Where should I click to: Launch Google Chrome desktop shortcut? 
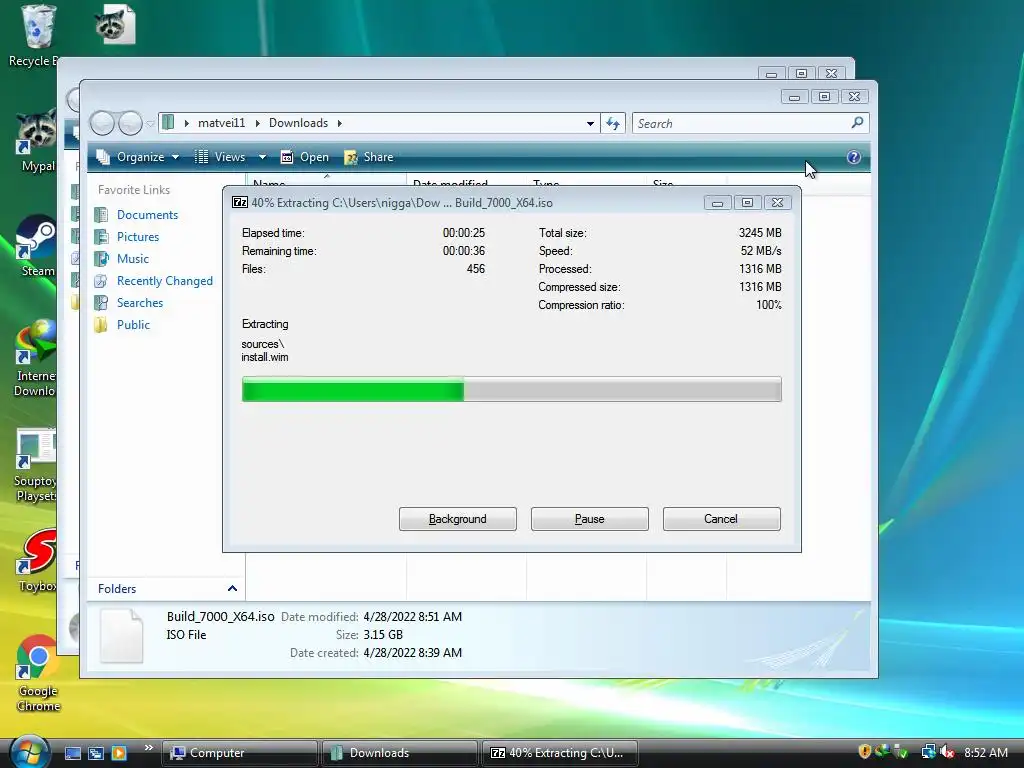click(37, 673)
